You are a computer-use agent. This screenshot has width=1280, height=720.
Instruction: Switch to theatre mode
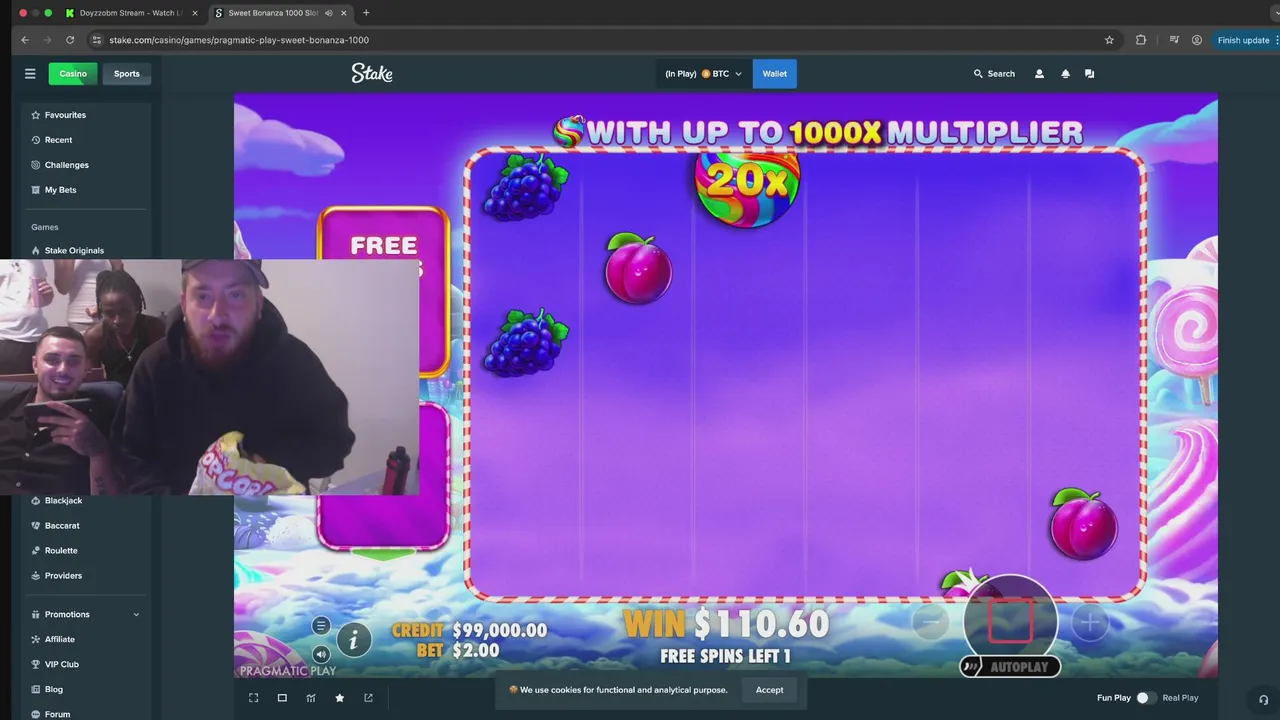[x=282, y=698]
